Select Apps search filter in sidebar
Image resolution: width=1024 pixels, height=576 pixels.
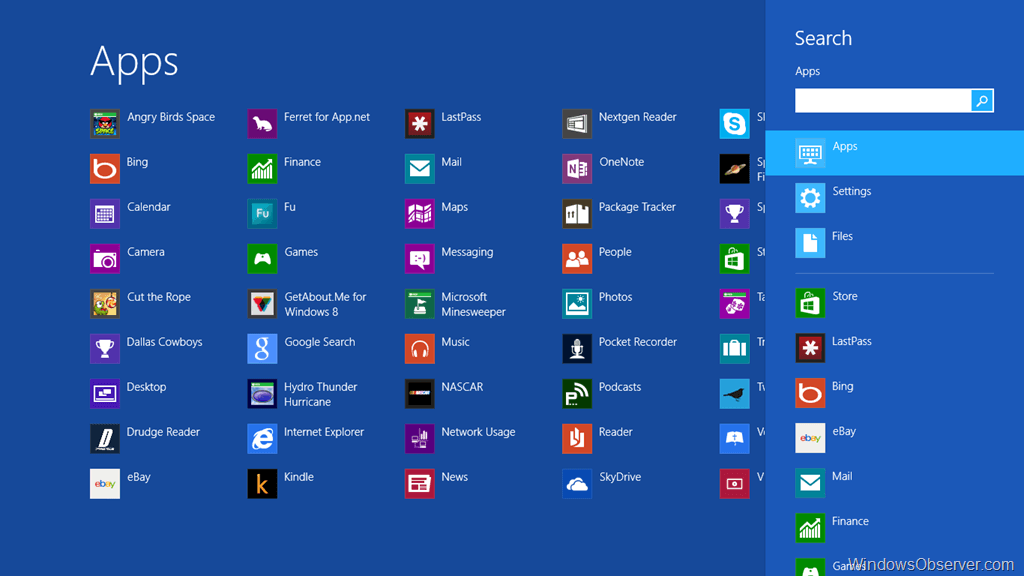(x=845, y=152)
